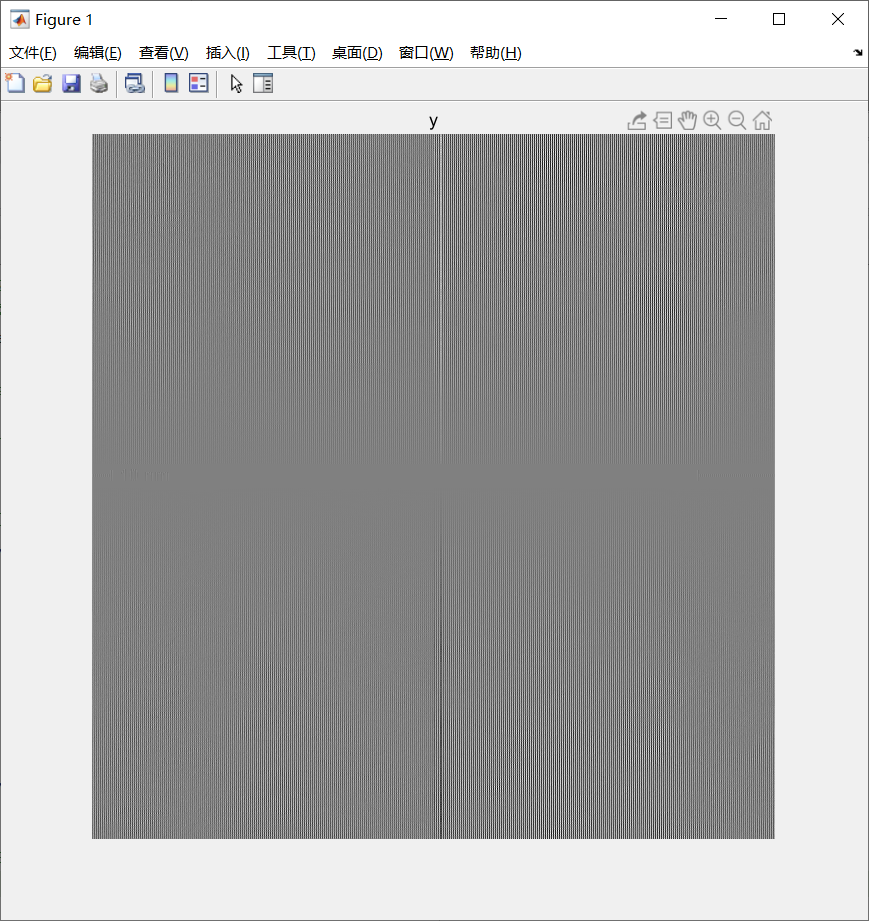This screenshot has width=869, height=921.
Task: Insert a colorbar into the plot
Action: (170, 83)
